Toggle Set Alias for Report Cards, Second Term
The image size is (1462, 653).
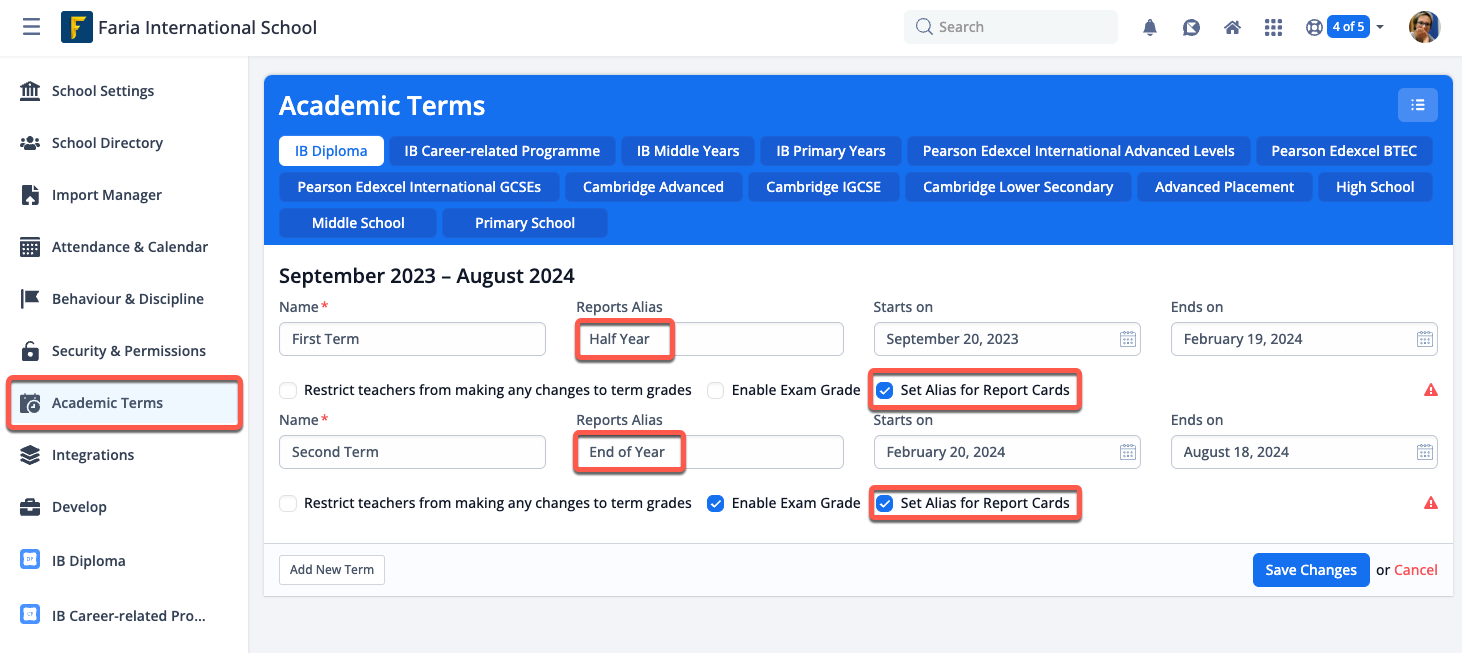(x=884, y=503)
